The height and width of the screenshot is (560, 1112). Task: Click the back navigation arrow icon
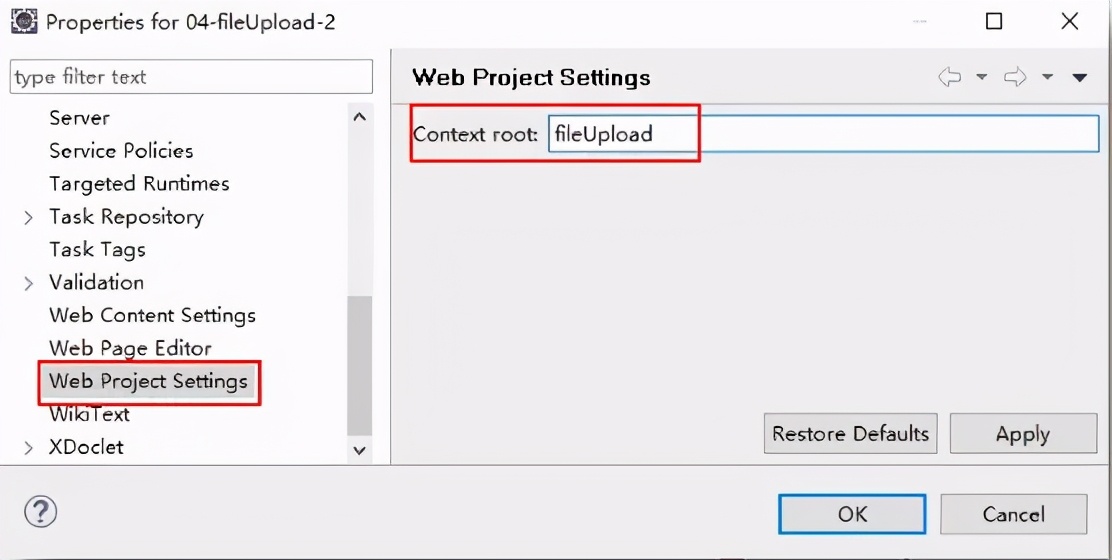(949, 78)
